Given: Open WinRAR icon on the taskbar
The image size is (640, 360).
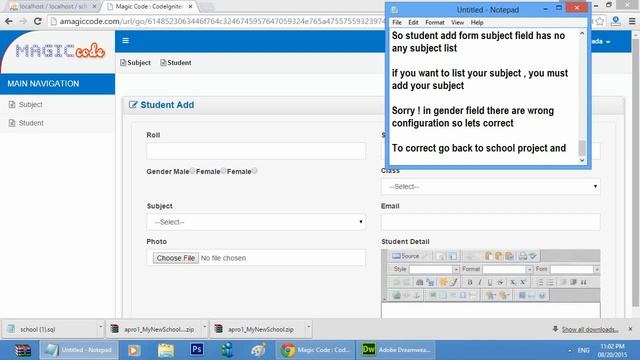Looking at the screenshot, I should coord(23,350).
